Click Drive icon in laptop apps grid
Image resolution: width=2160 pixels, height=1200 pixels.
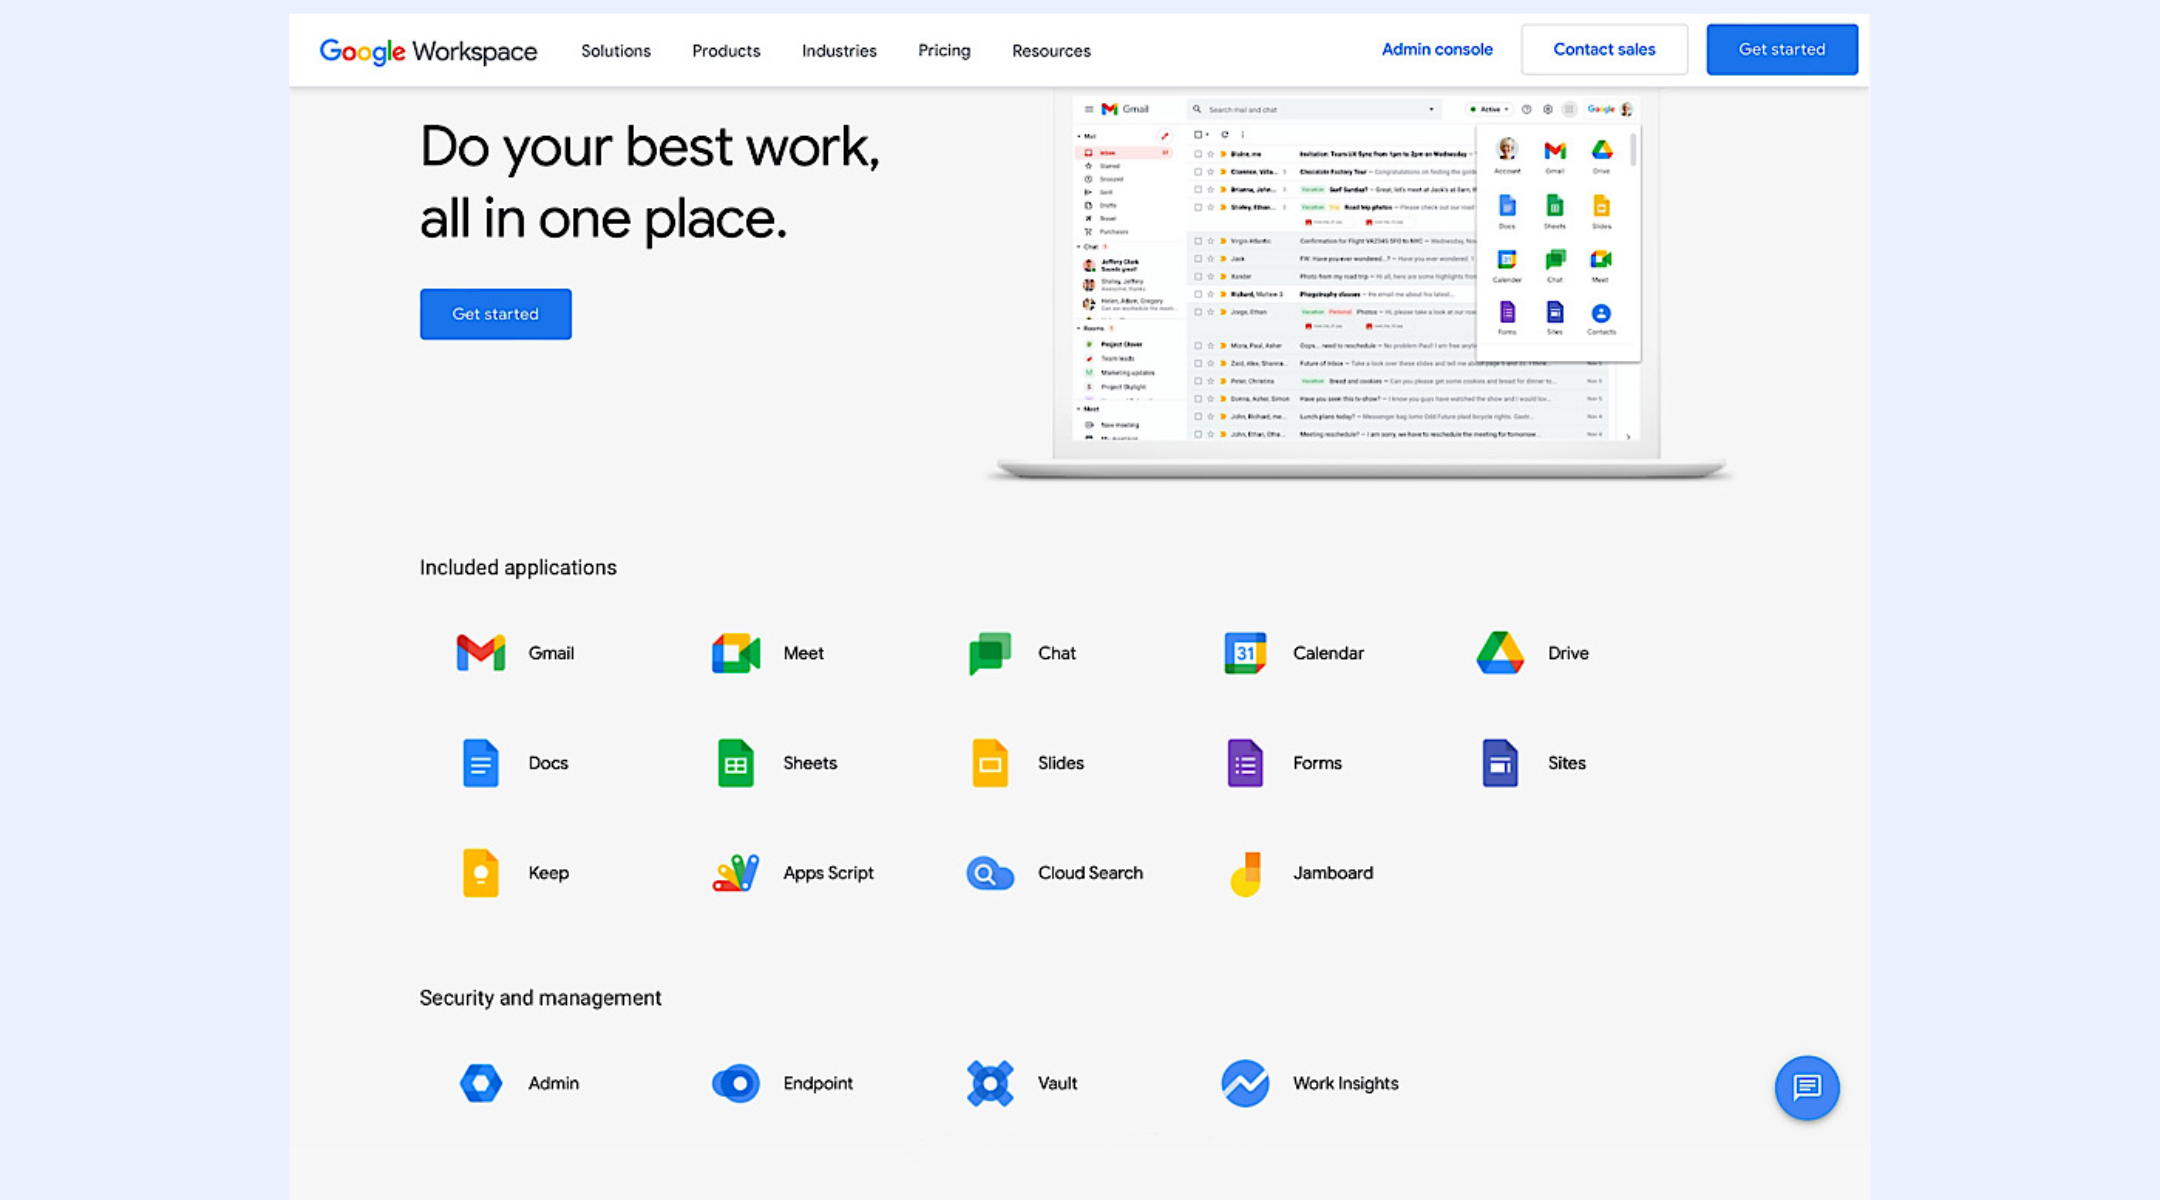click(1602, 150)
